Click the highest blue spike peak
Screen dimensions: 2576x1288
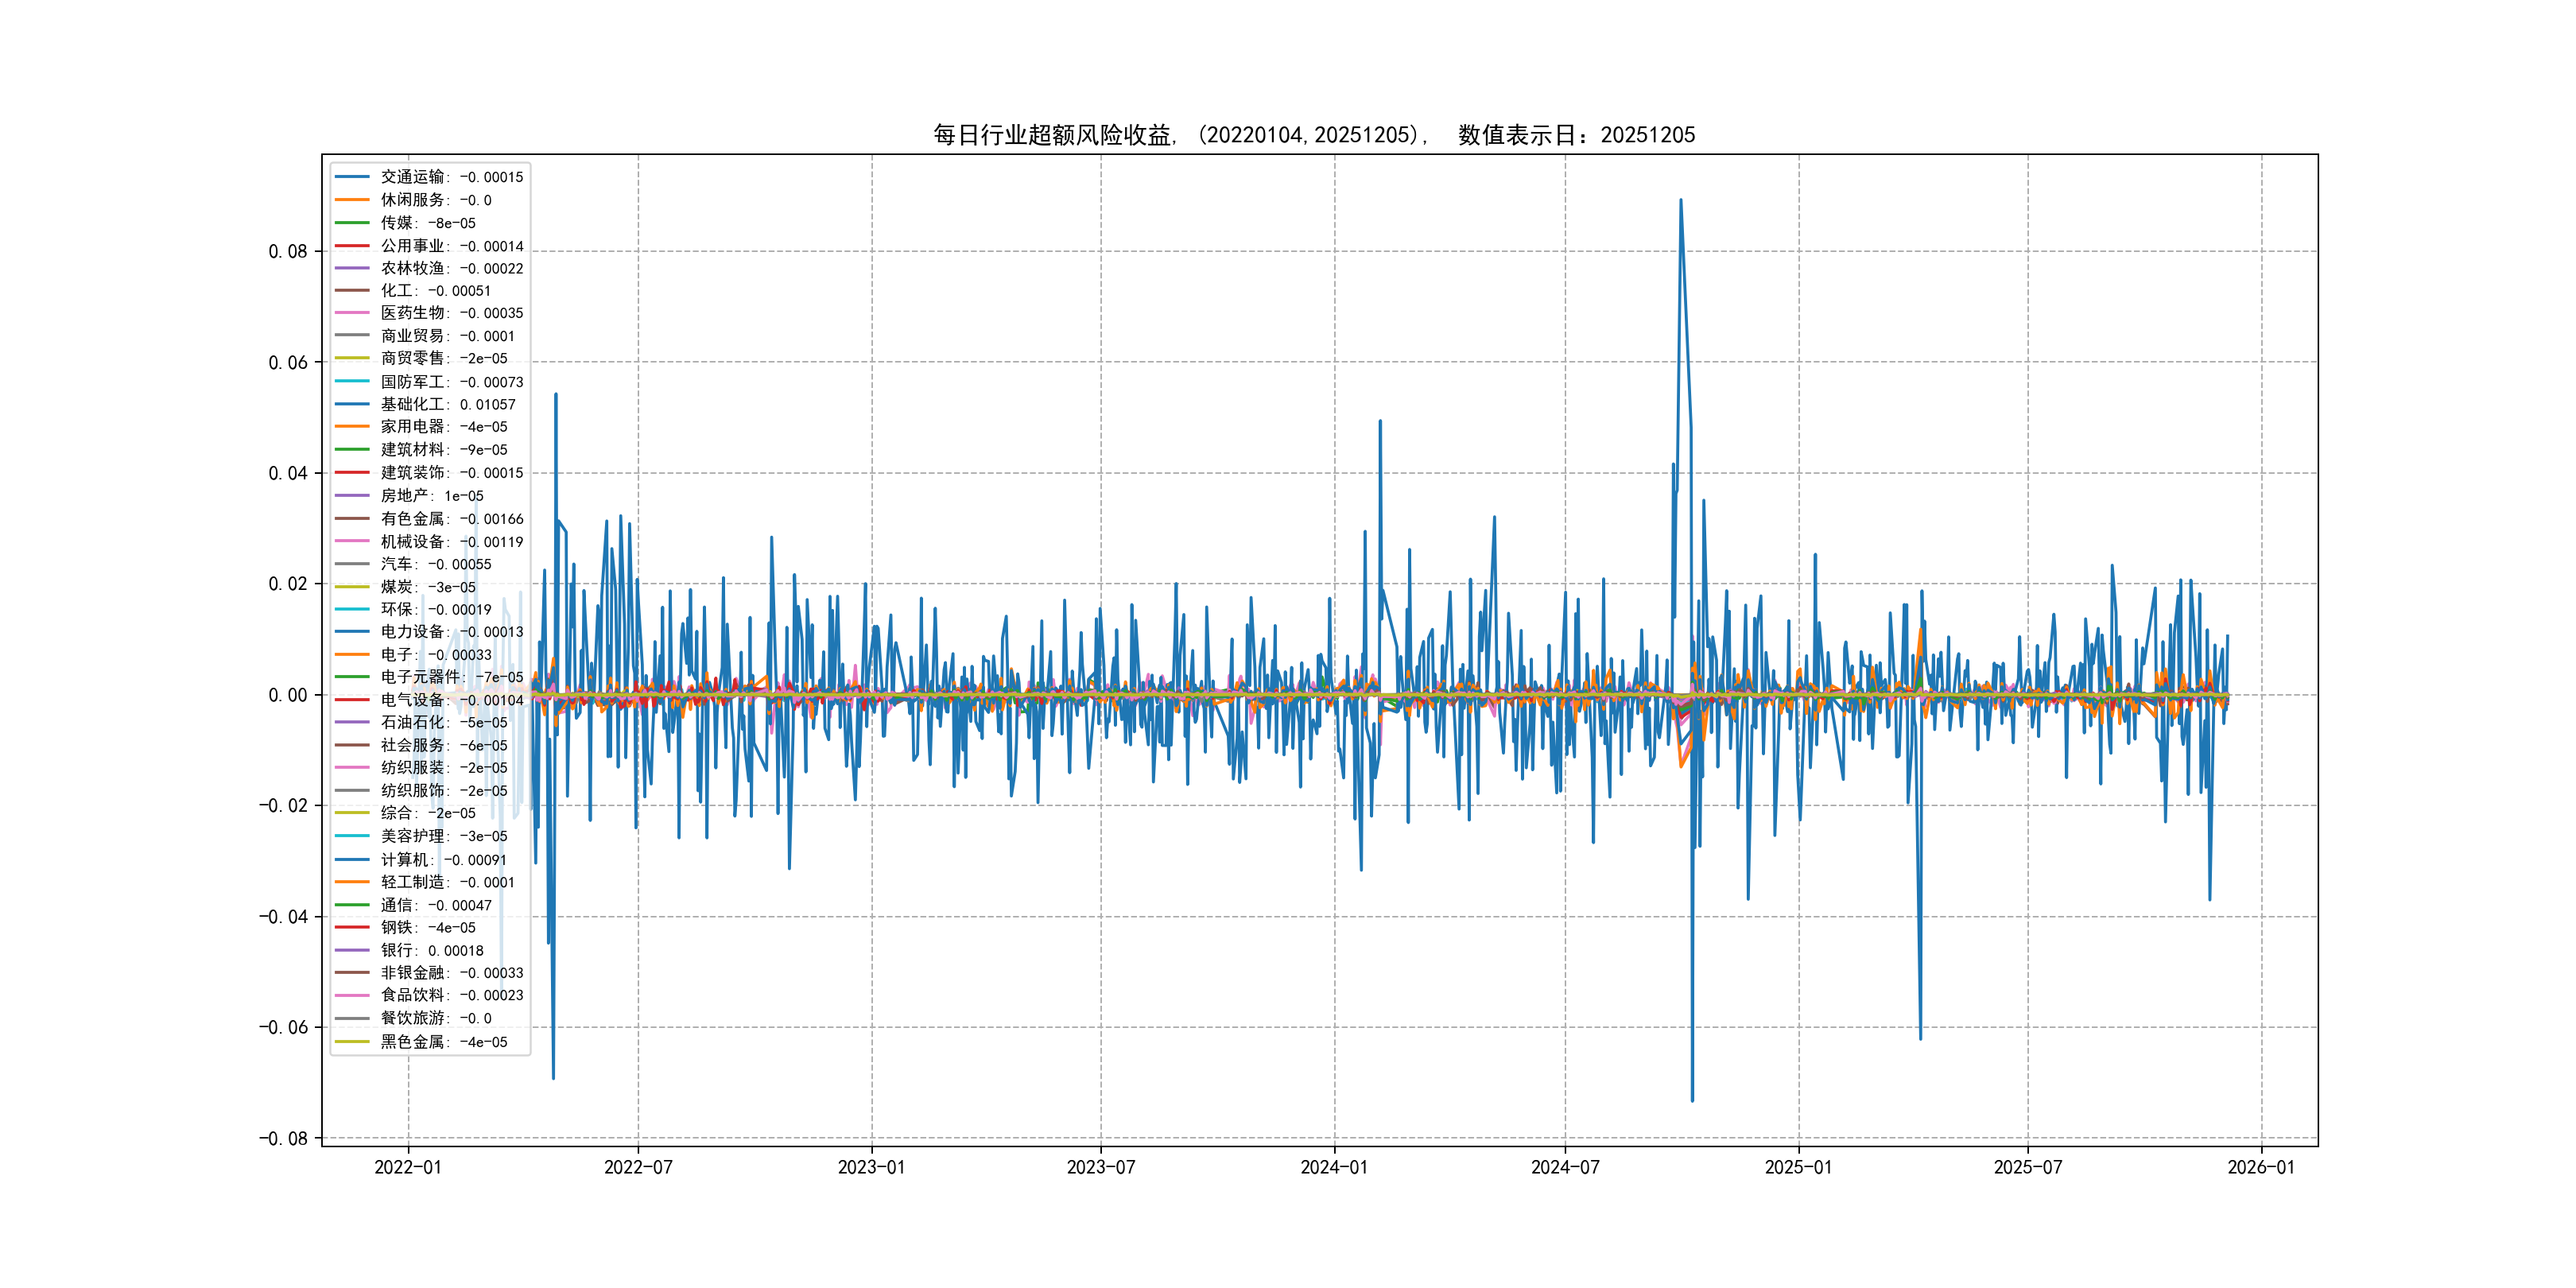(1680, 200)
